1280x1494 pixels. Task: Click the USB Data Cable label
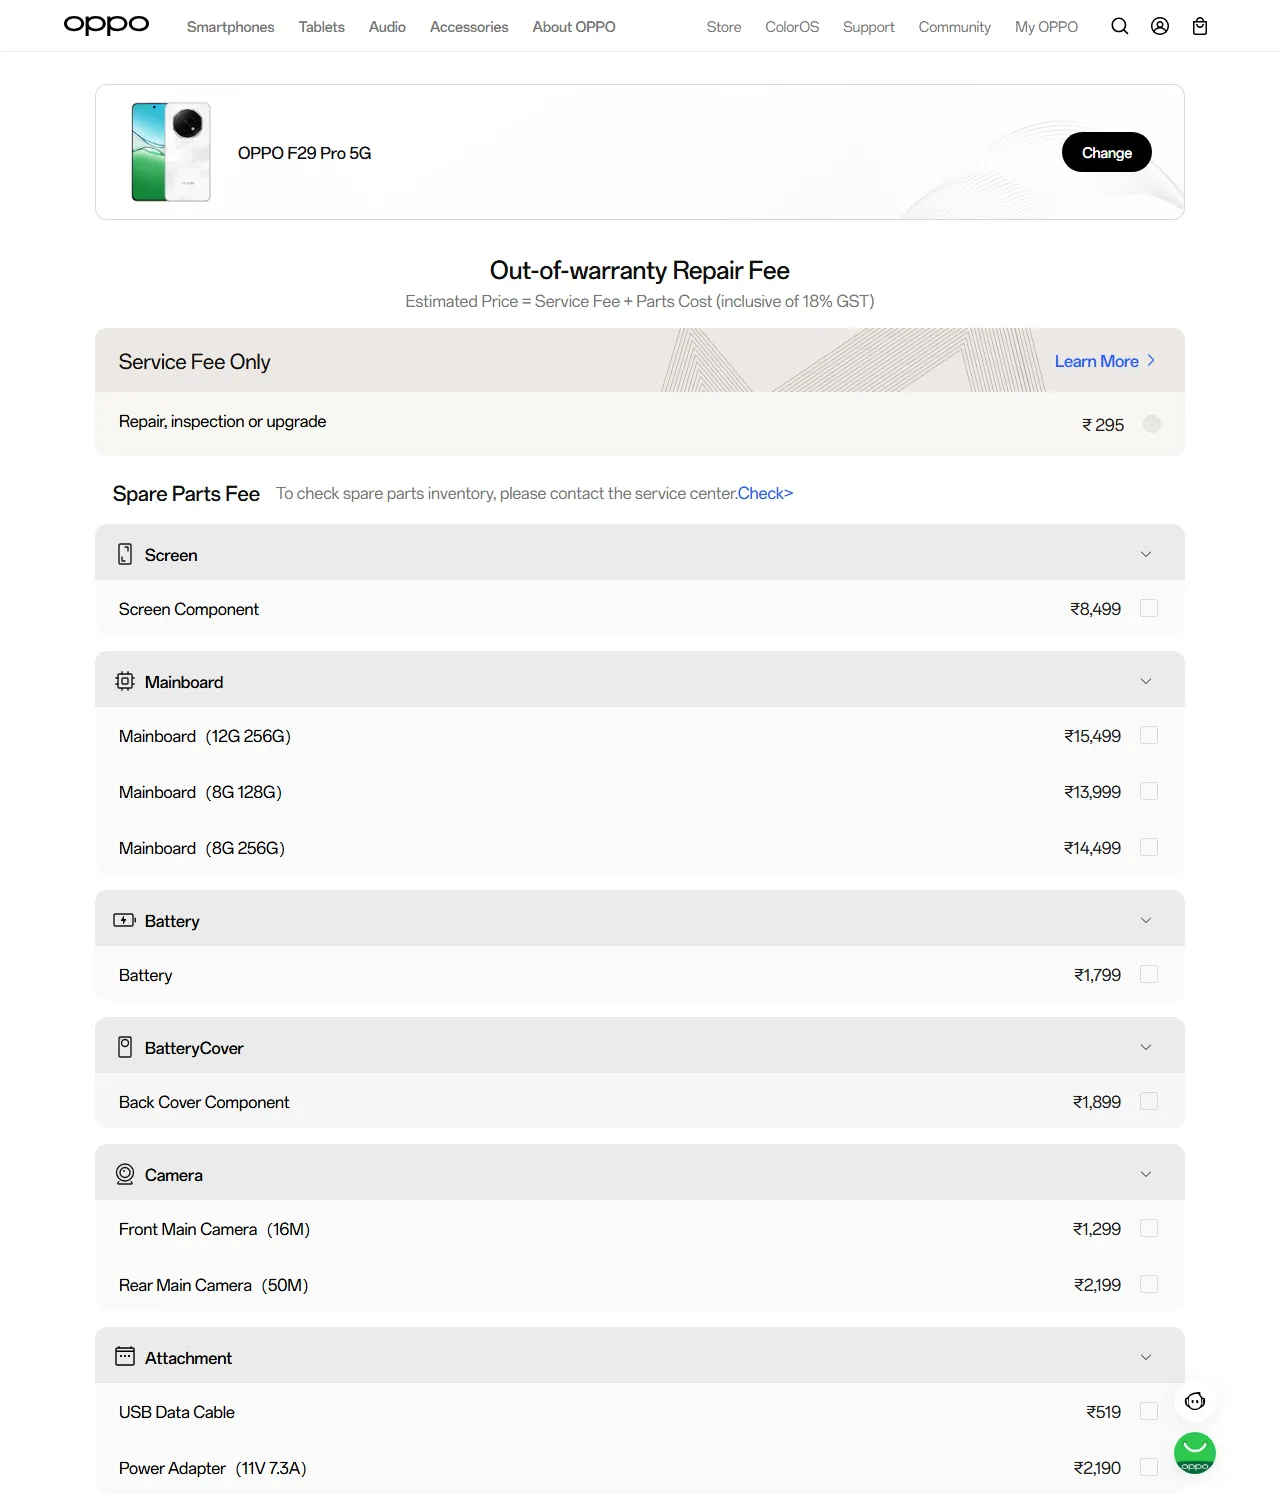[x=177, y=1412]
